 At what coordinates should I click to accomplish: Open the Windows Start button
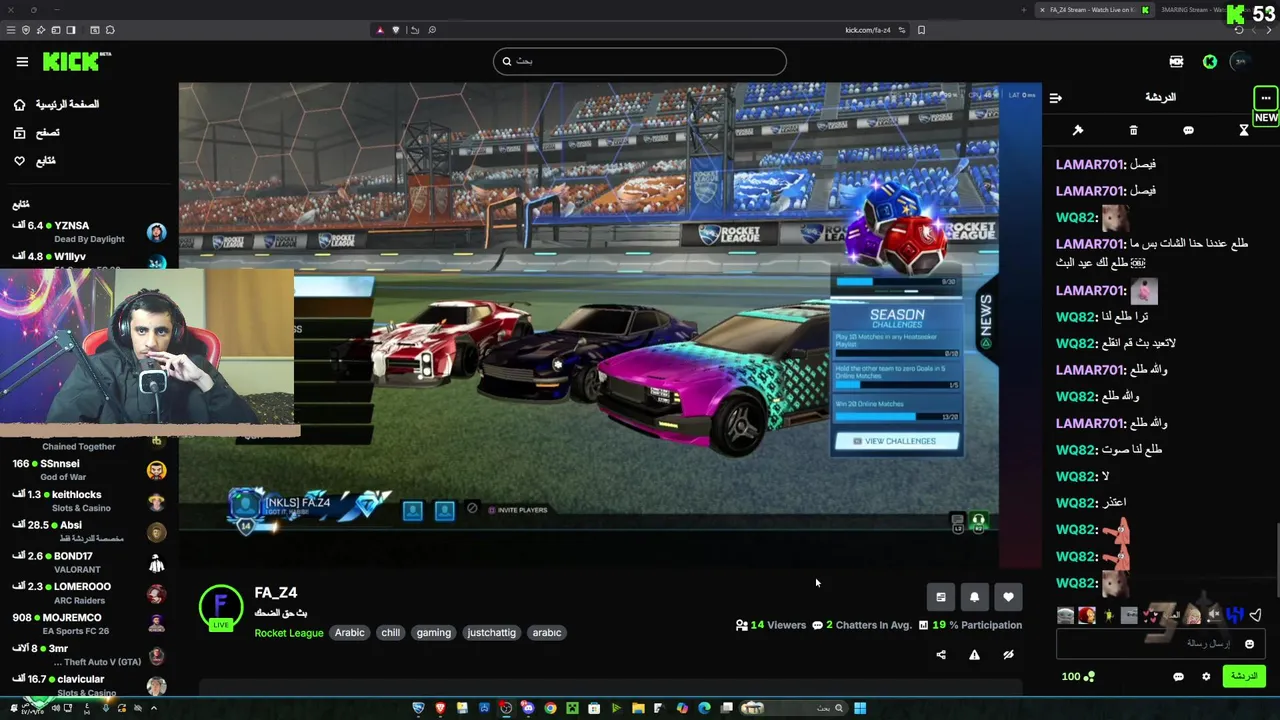(860, 708)
